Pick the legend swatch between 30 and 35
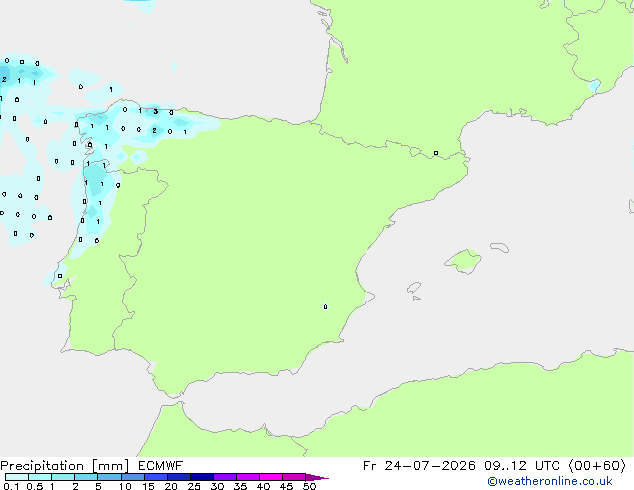The width and height of the screenshot is (634, 490). pos(224,477)
